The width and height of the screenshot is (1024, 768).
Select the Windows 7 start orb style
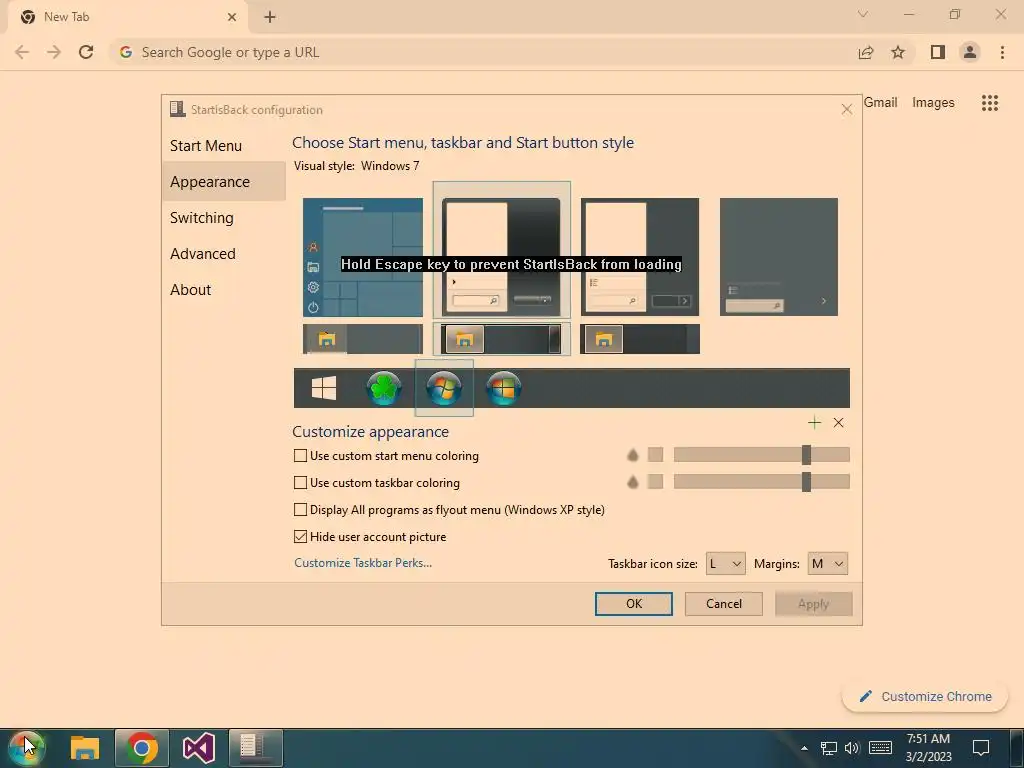pyautogui.click(x=443, y=388)
